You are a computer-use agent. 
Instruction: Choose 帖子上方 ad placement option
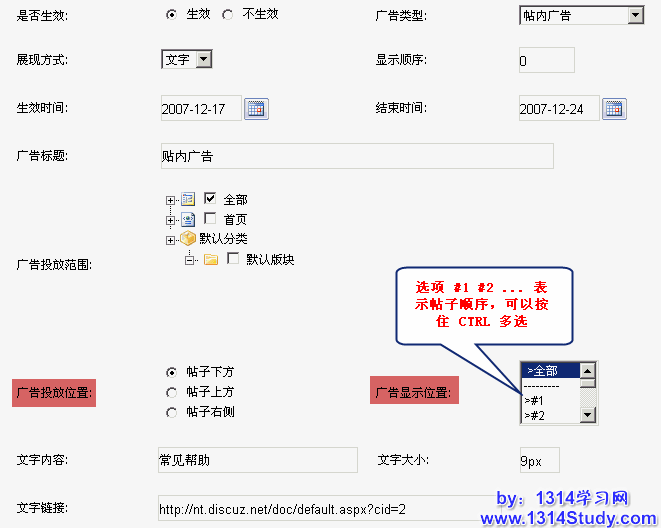click(171, 392)
